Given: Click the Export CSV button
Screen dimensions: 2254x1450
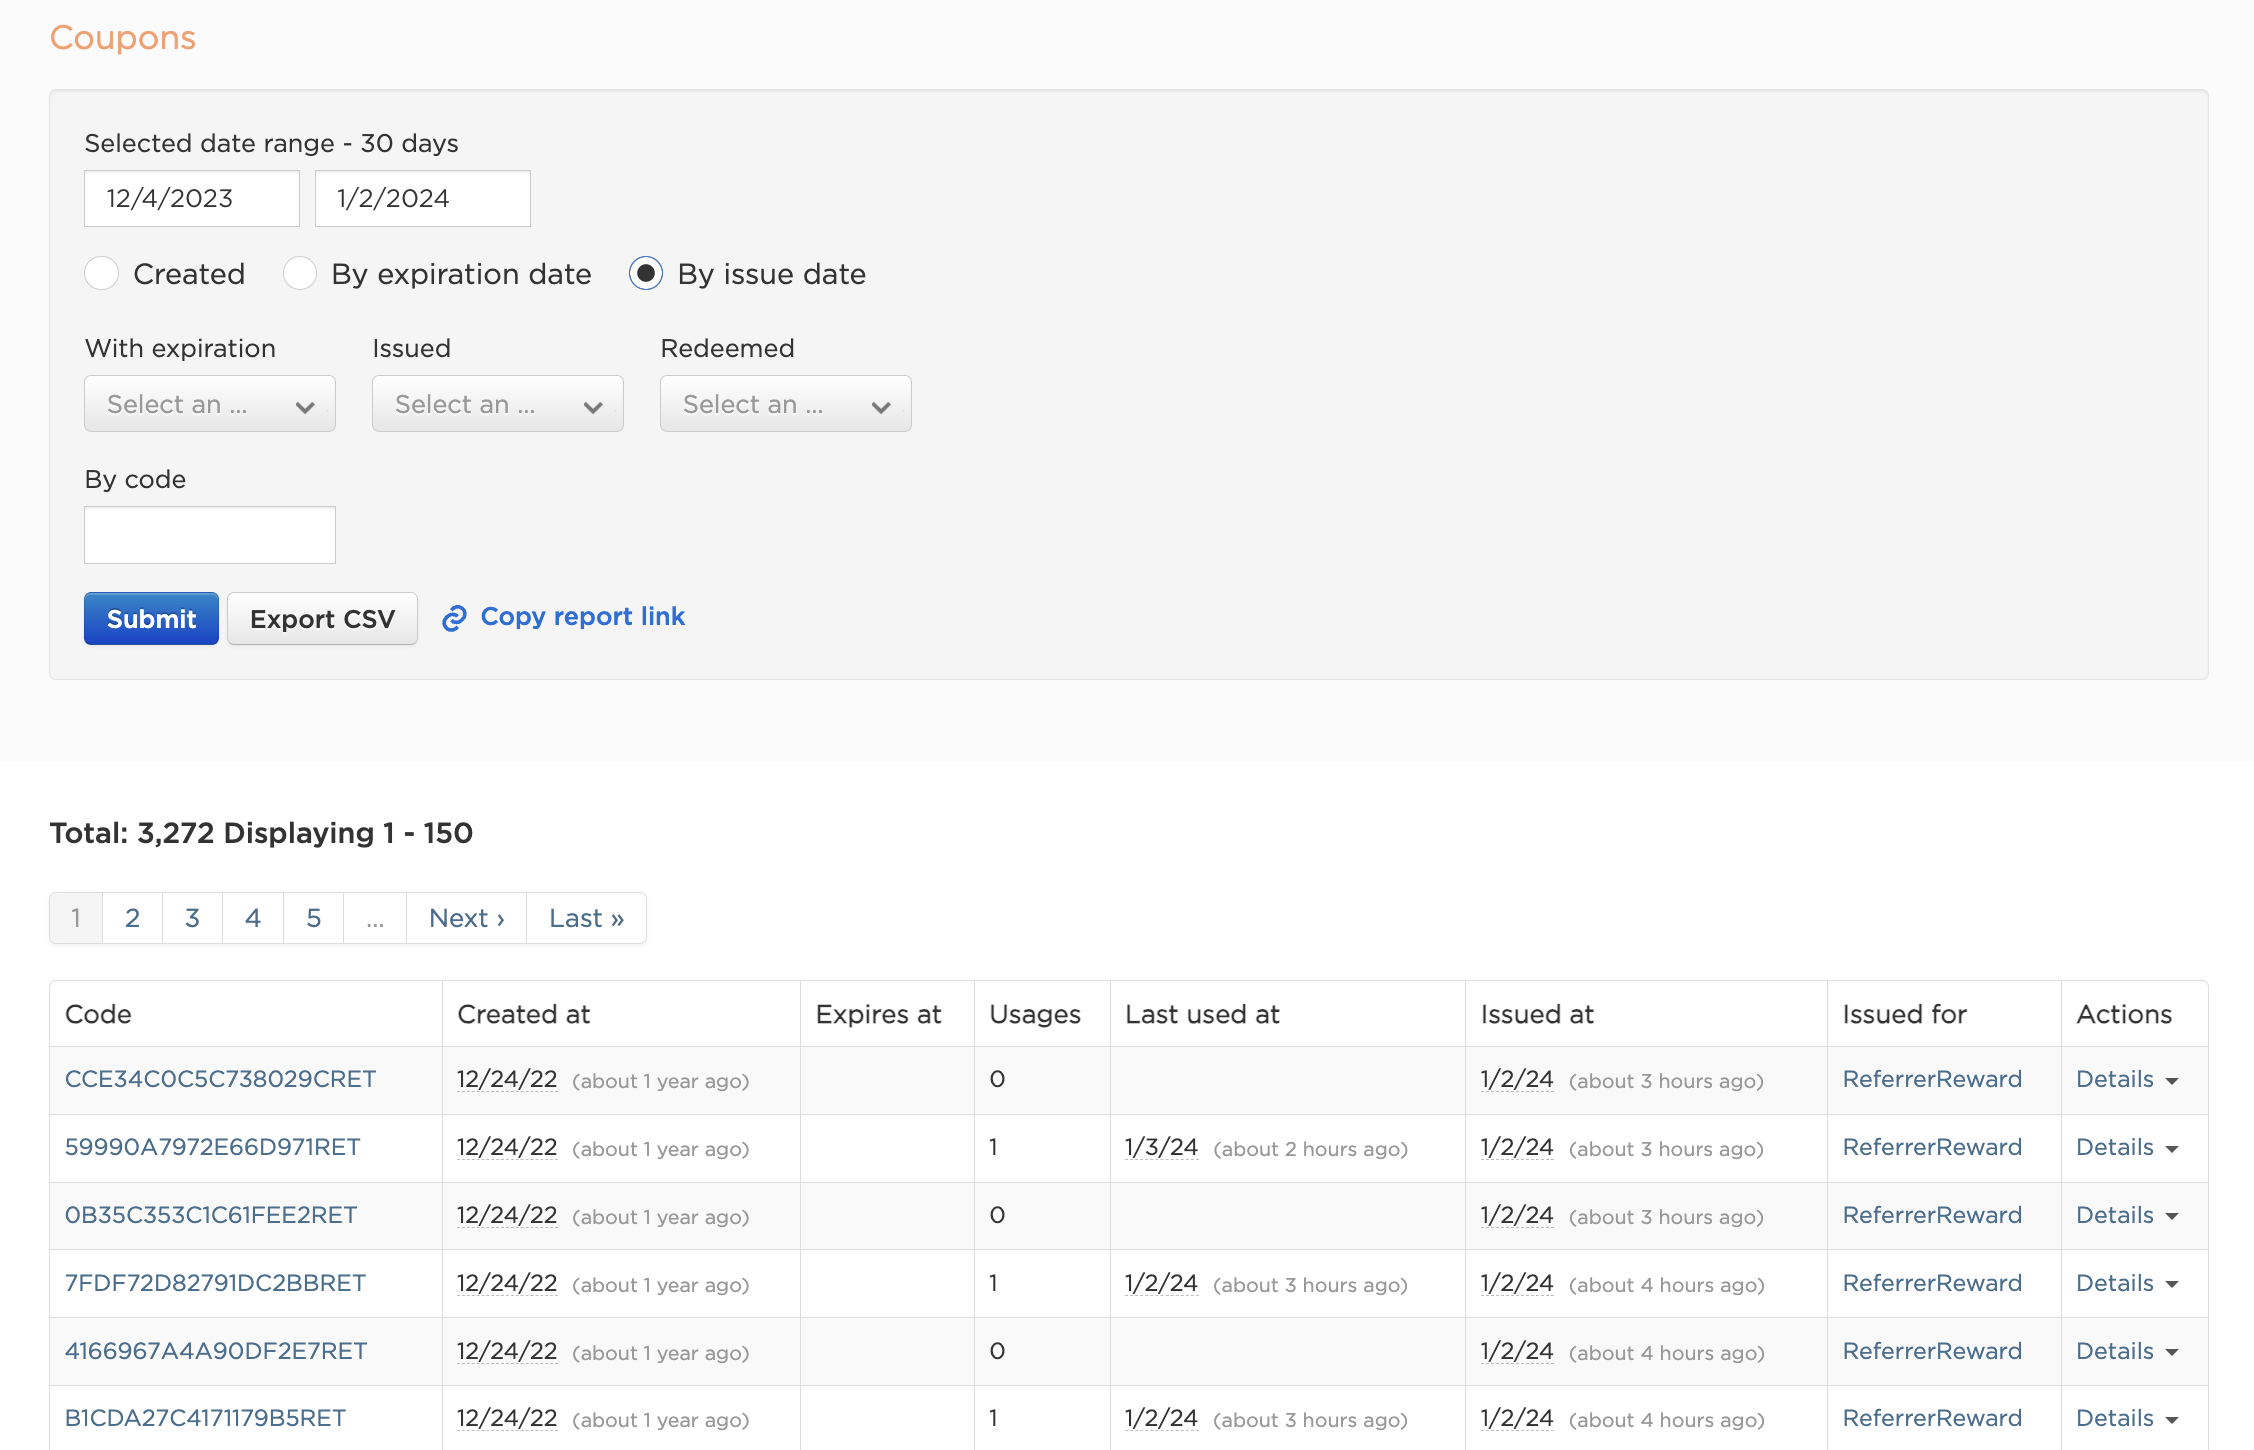Looking at the screenshot, I should tap(322, 619).
